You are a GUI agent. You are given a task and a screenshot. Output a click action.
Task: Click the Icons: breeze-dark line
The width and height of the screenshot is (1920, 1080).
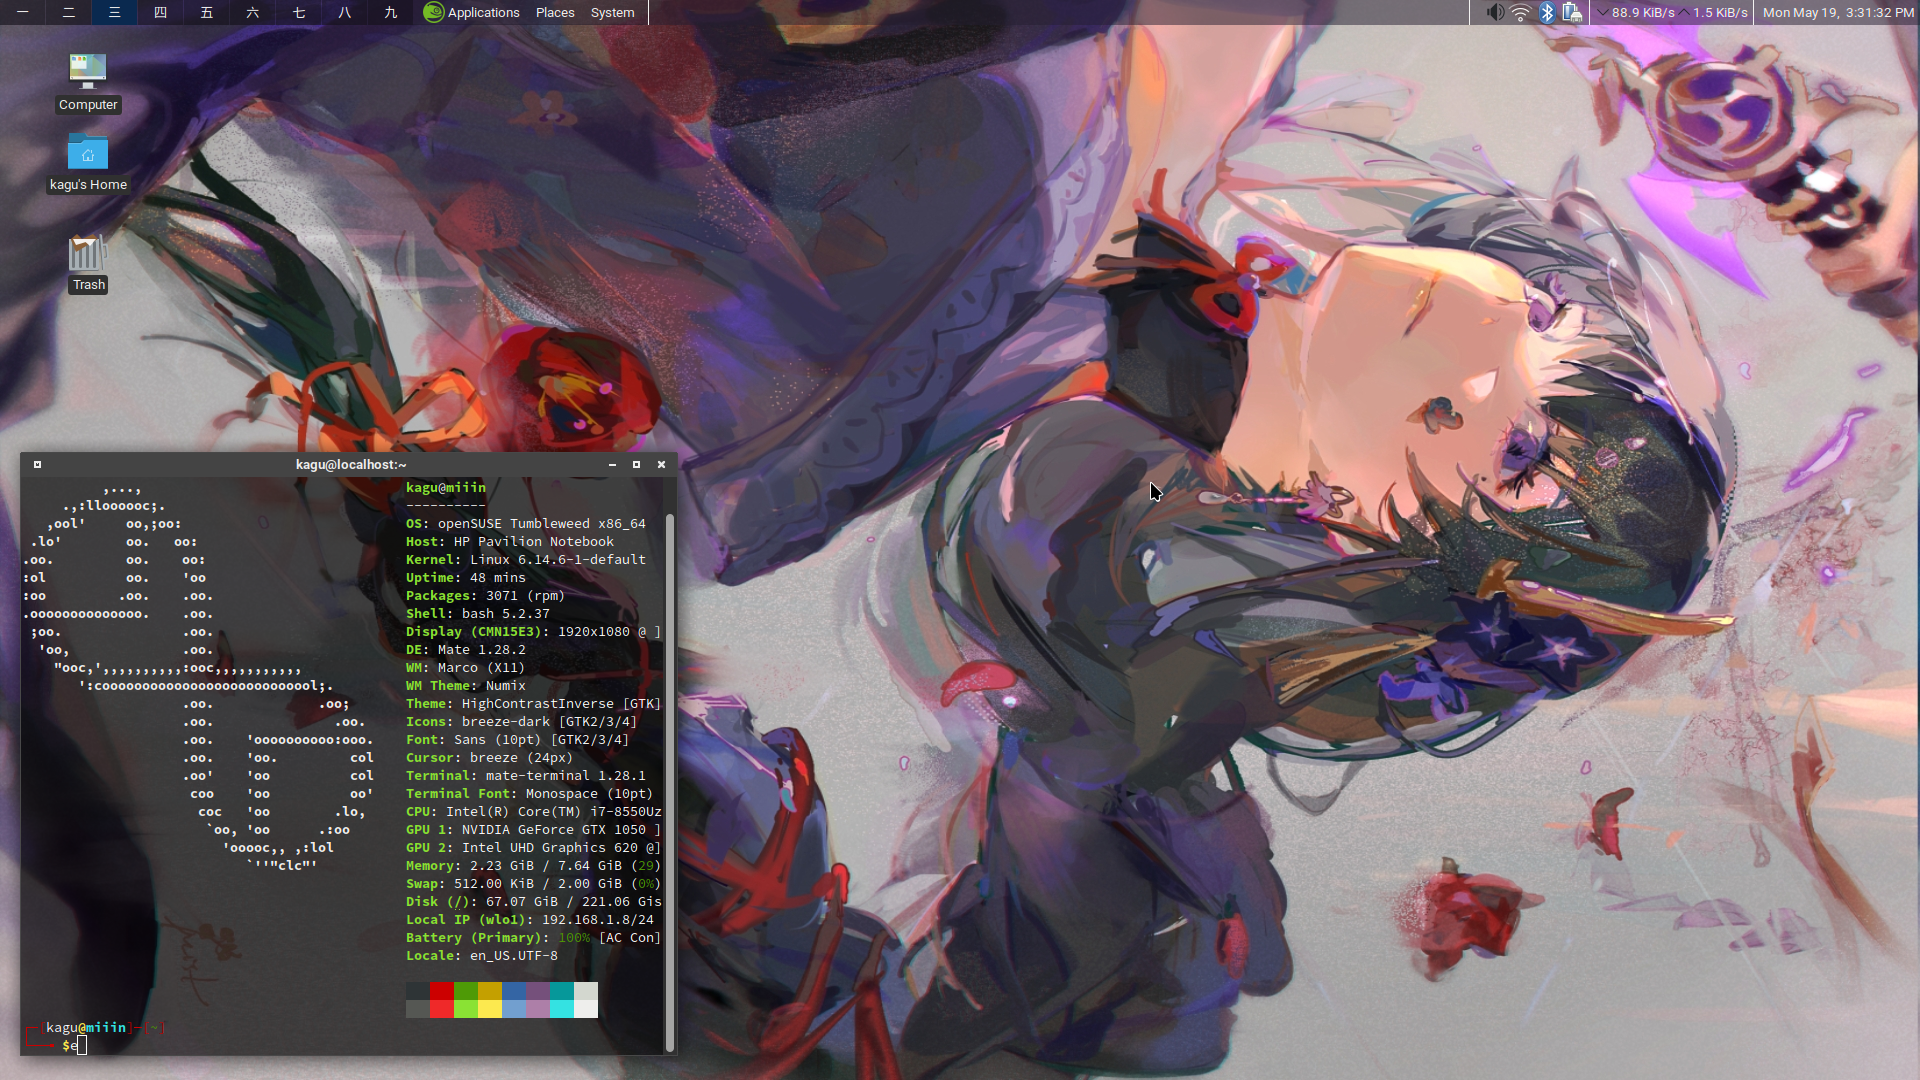(522, 721)
